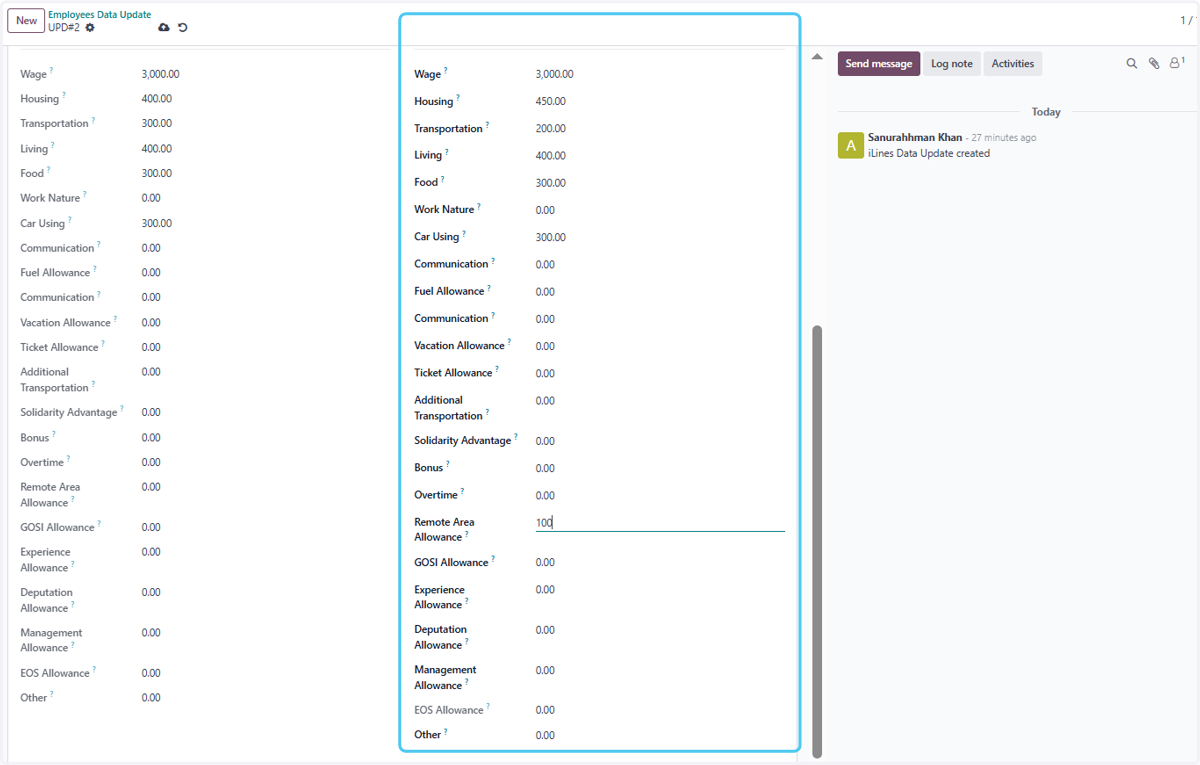Open the gear actions menu beside UPD#2
Image resolution: width=1200 pixels, height=765 pixels.
point(90,27)
